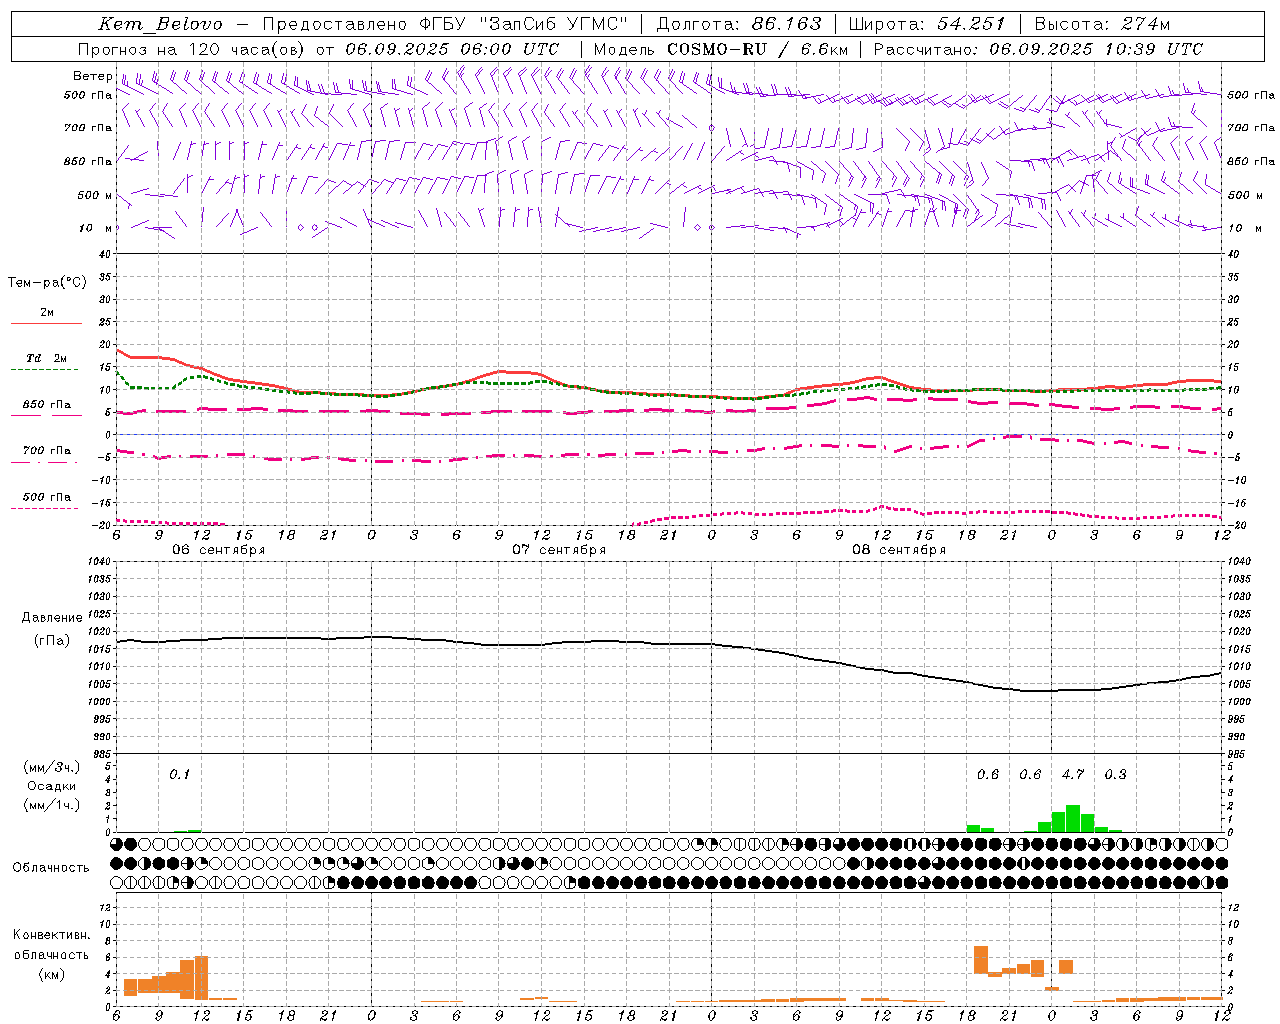Click the Прогноз на 120 часа(ов) text
The image size is (1280, 1024).
pyautogui.click(x=193, y=49)
